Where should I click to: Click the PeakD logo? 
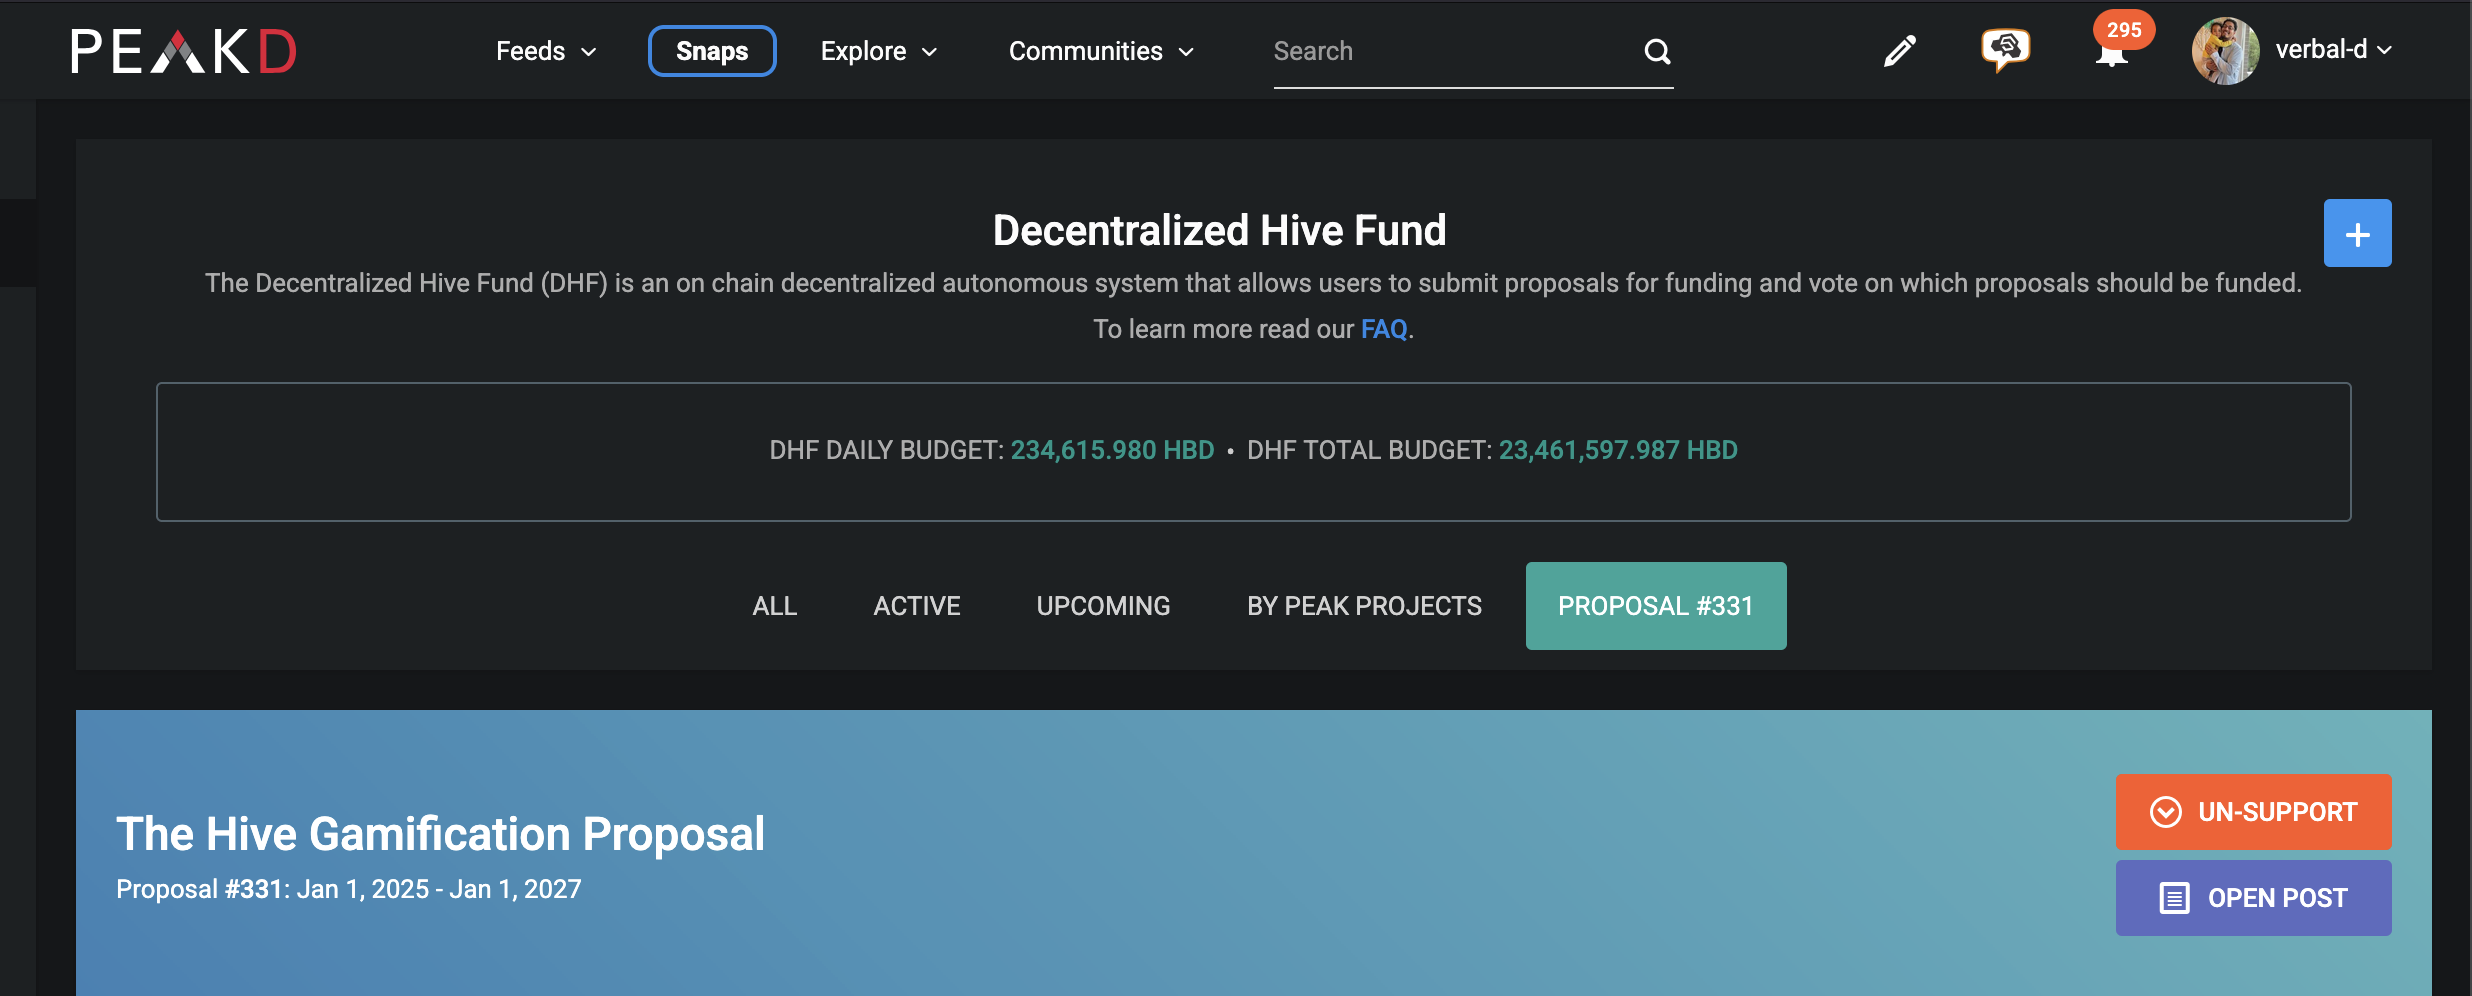pyautogui.click(x=184, y=51)
